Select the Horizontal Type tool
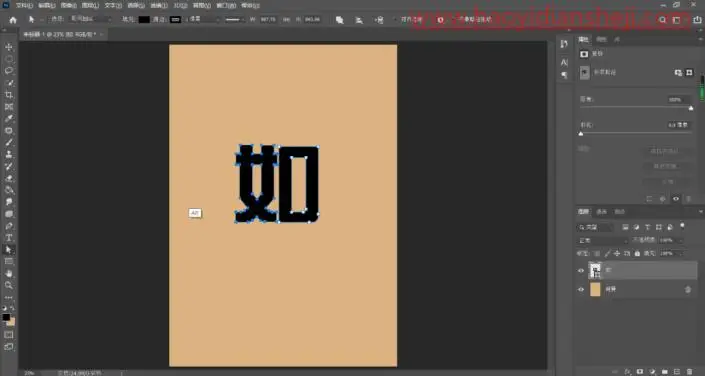This screenshot has height=376, width=705. pyautogui.click(x=9, y=237)
